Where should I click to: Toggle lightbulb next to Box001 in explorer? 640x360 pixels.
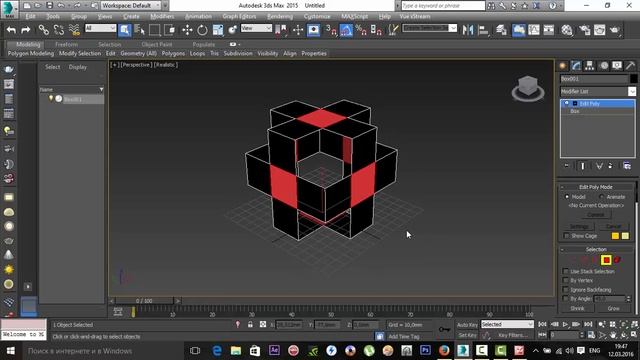(x=51, y=99)
